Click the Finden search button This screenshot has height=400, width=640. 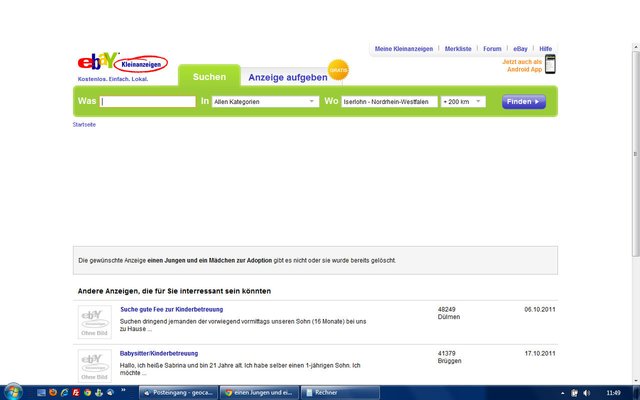coord(524,102)
